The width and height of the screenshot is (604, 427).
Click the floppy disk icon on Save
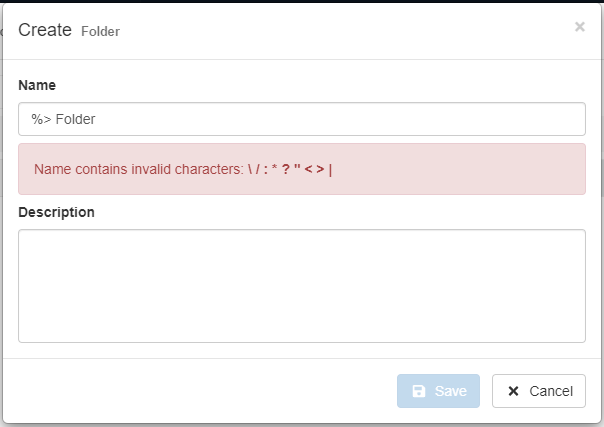click(419, 391)
